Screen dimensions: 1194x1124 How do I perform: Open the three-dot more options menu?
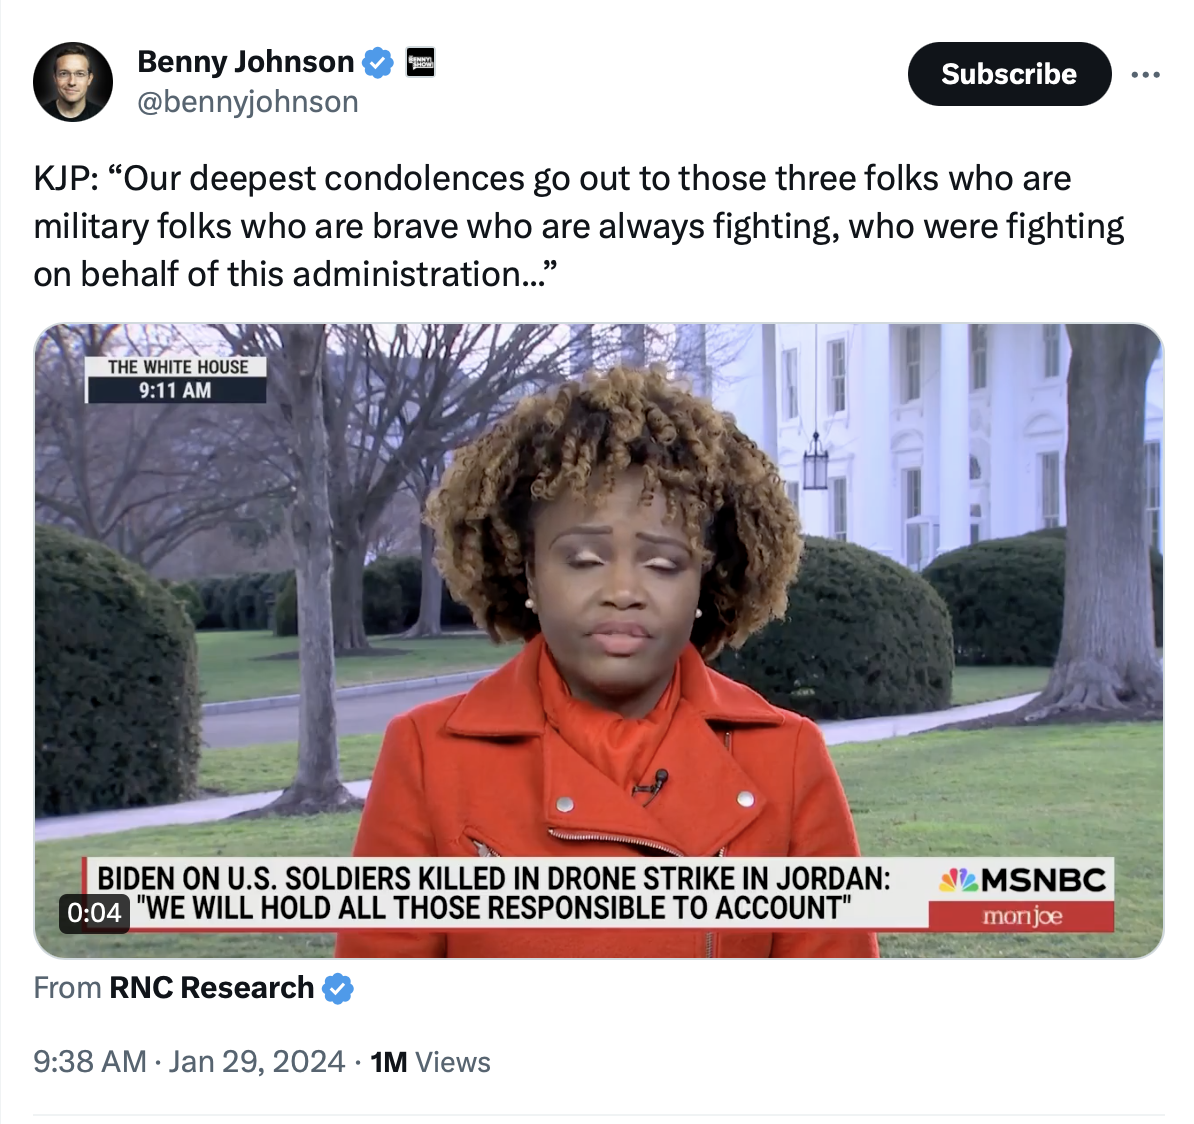(x=1145, y=75)
